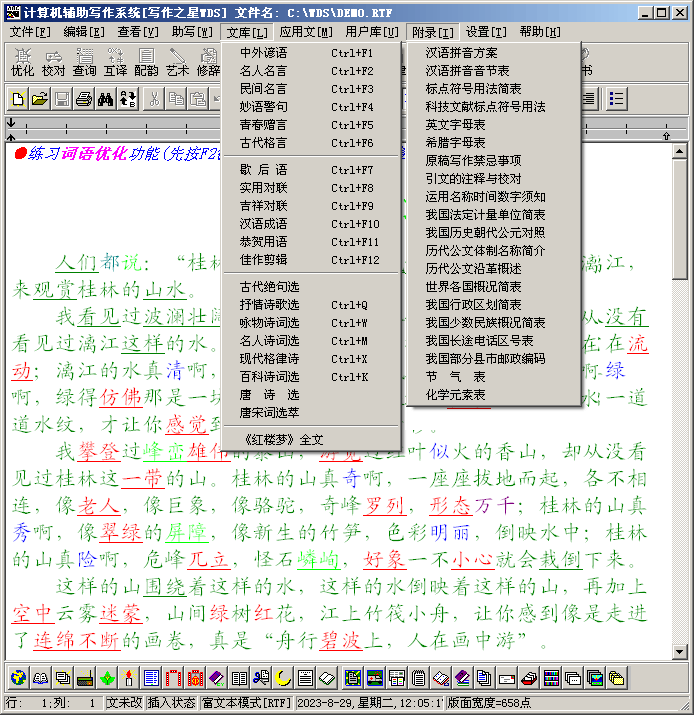Viewport: 694px width, 715px height.
Task: Click the 优化 (optimize) toolbar icon
Action: click(x=22, y=62)
